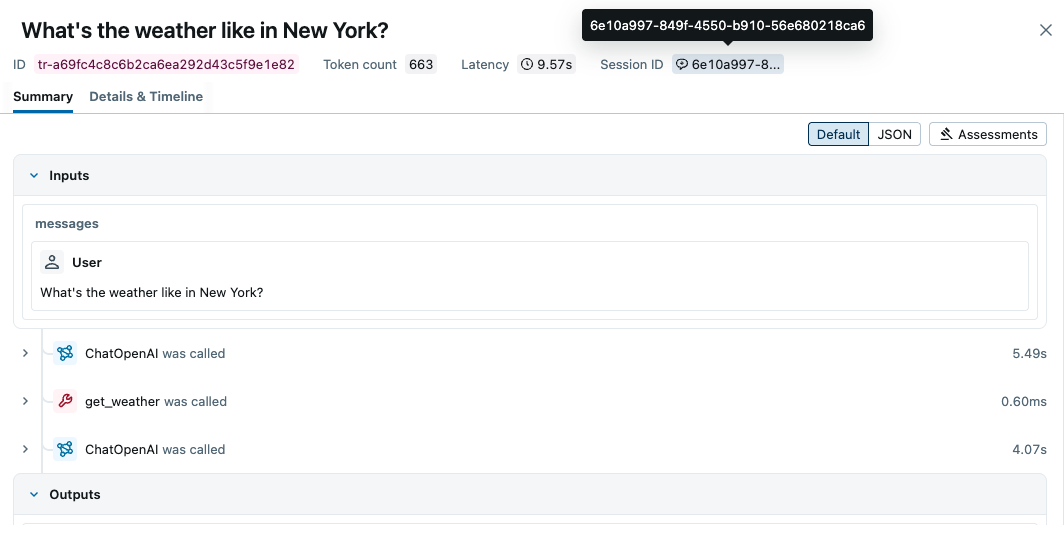Open the Assessments panel
This screenshot has width=1064, height=560.
coord(988,134)
